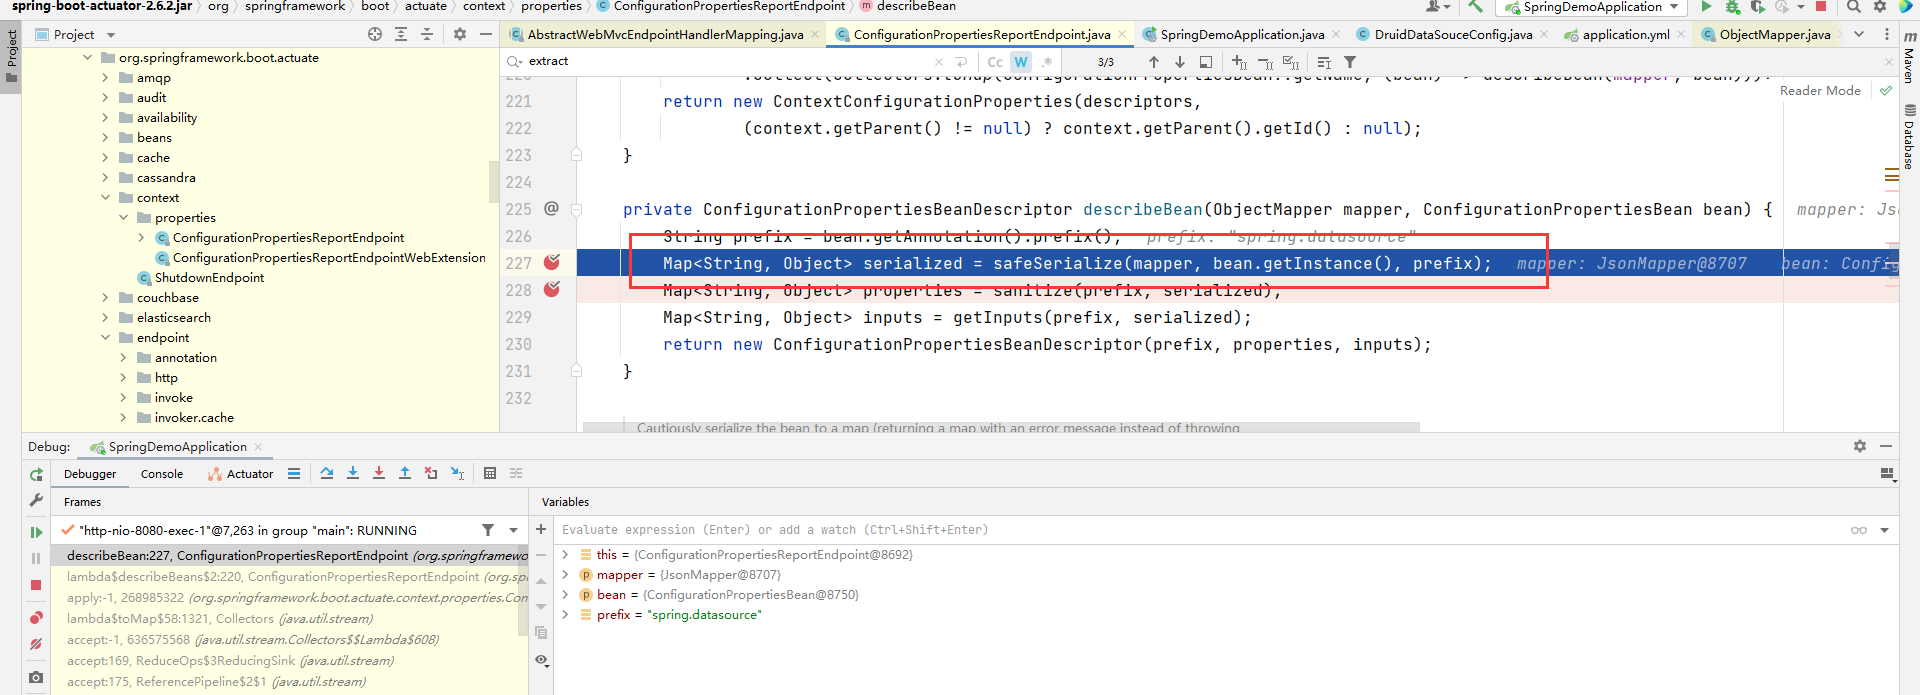Show more editor tabs chevron
This screenshot has height=695, width=1920.
point(1859,34)
